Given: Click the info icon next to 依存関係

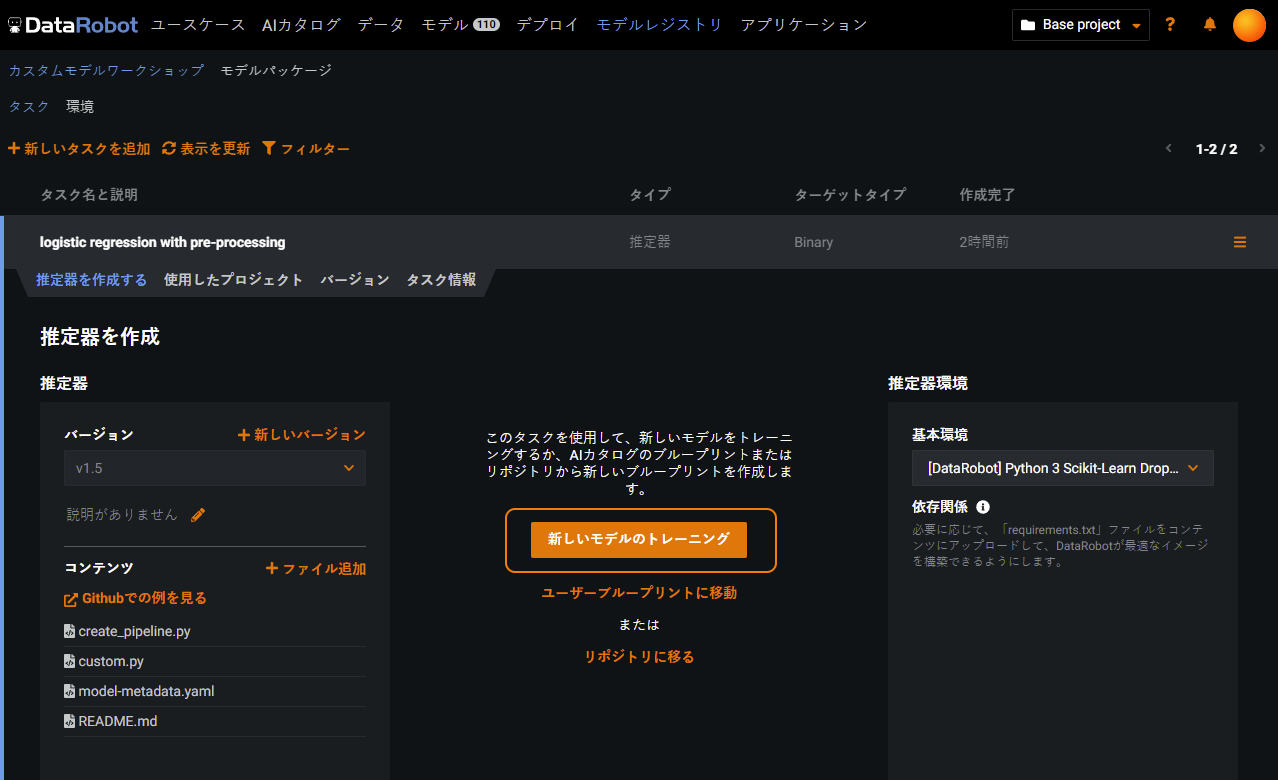Looking at the screenshot, I should point(983,507).
